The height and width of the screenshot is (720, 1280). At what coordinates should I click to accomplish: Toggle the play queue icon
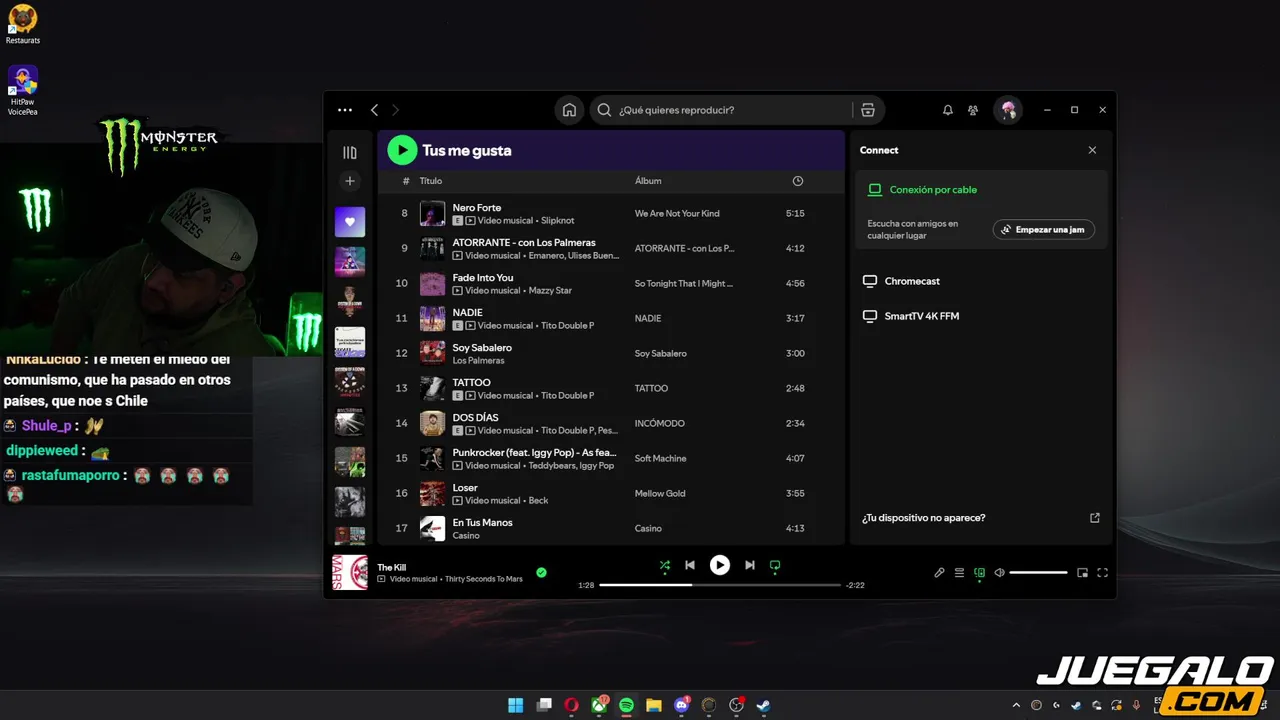[x=959, y=573]
